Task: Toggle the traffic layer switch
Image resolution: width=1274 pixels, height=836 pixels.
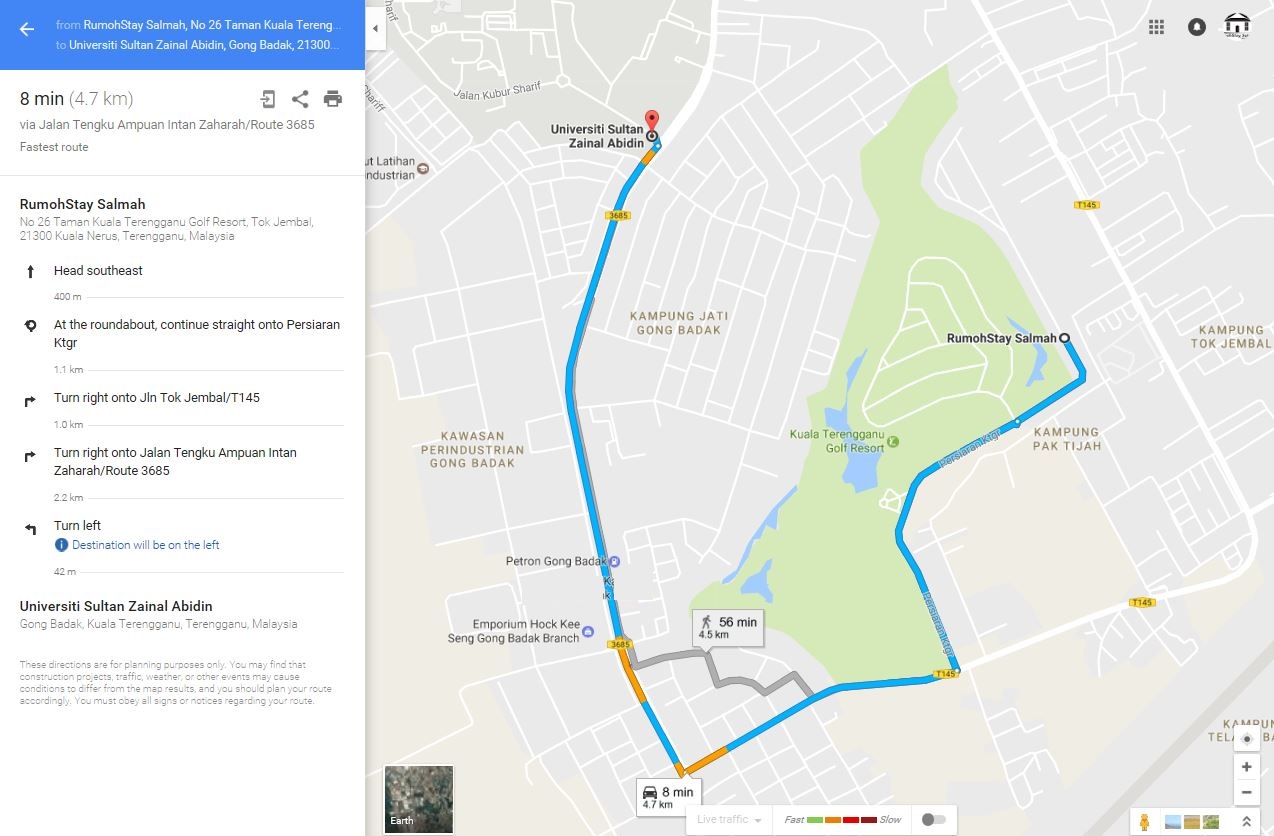Action: [x=933, y=820]
